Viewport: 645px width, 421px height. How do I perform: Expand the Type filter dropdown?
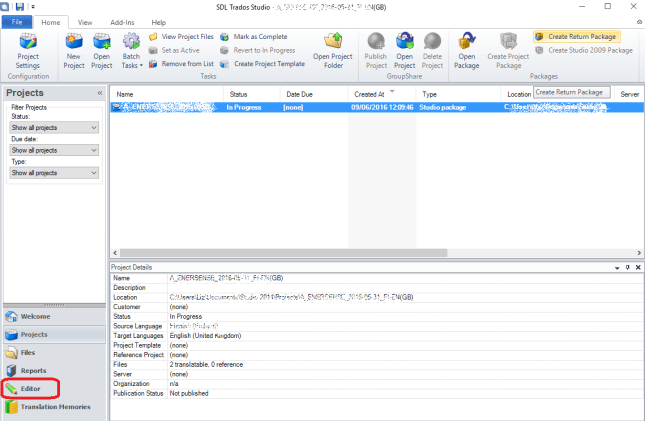point(53,172)
